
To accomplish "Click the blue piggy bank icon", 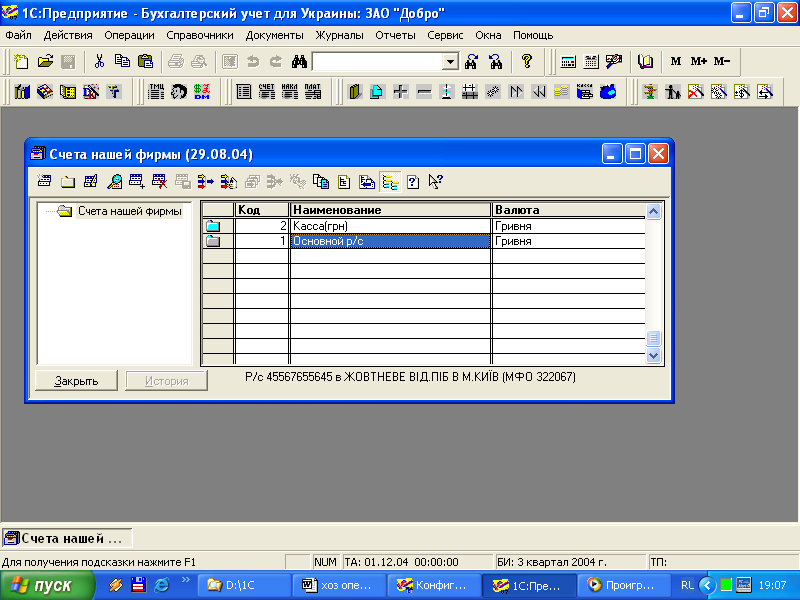I will [x=608, y=92].
